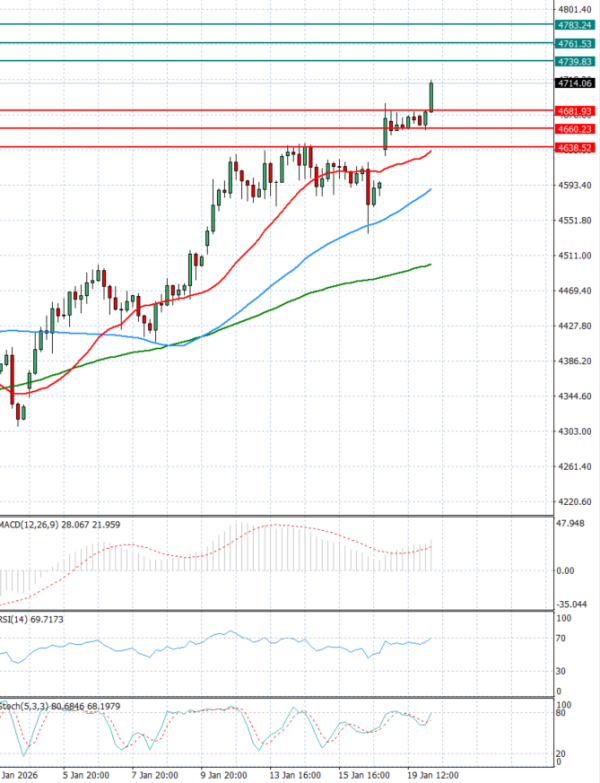Click the green moving average line's right end
The width and height of the screenshot is (600, 783).
[429, 265]
